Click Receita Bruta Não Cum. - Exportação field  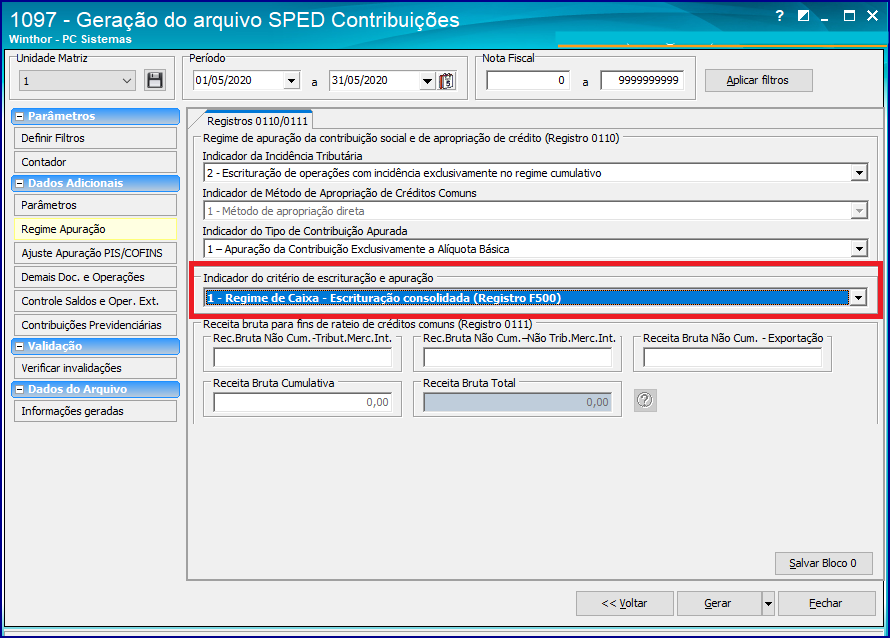[732, 357]
